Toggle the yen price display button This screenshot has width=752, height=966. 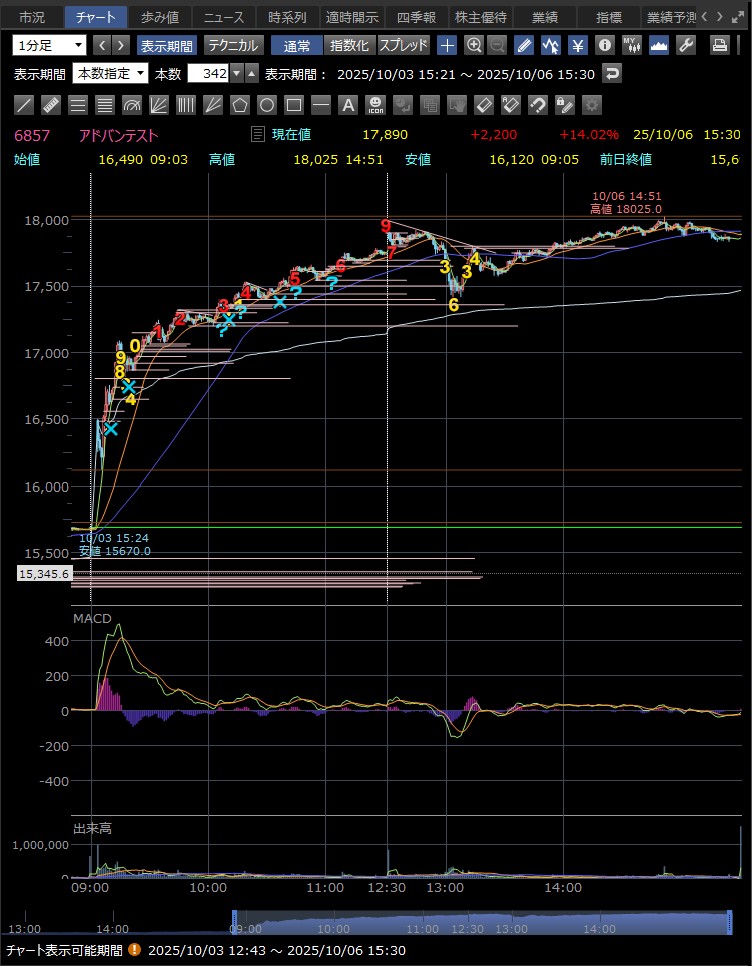point(578,45)
